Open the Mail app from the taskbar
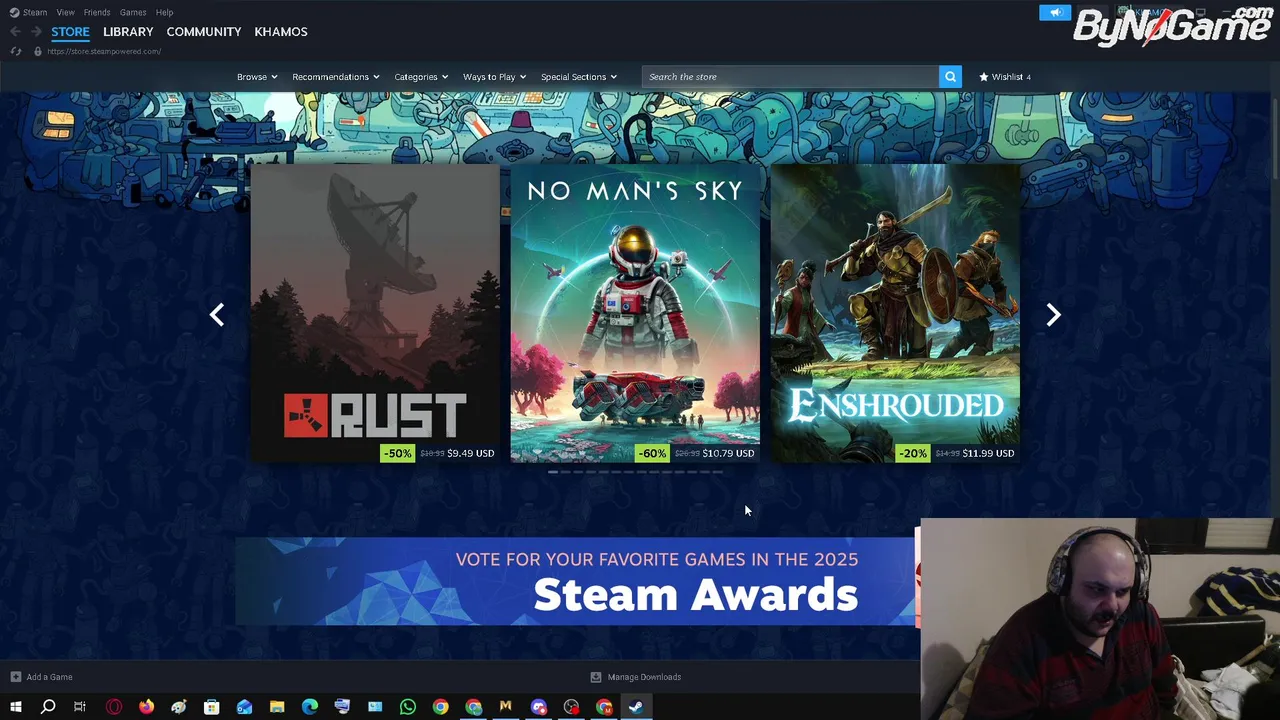 (x=244, y=707)
